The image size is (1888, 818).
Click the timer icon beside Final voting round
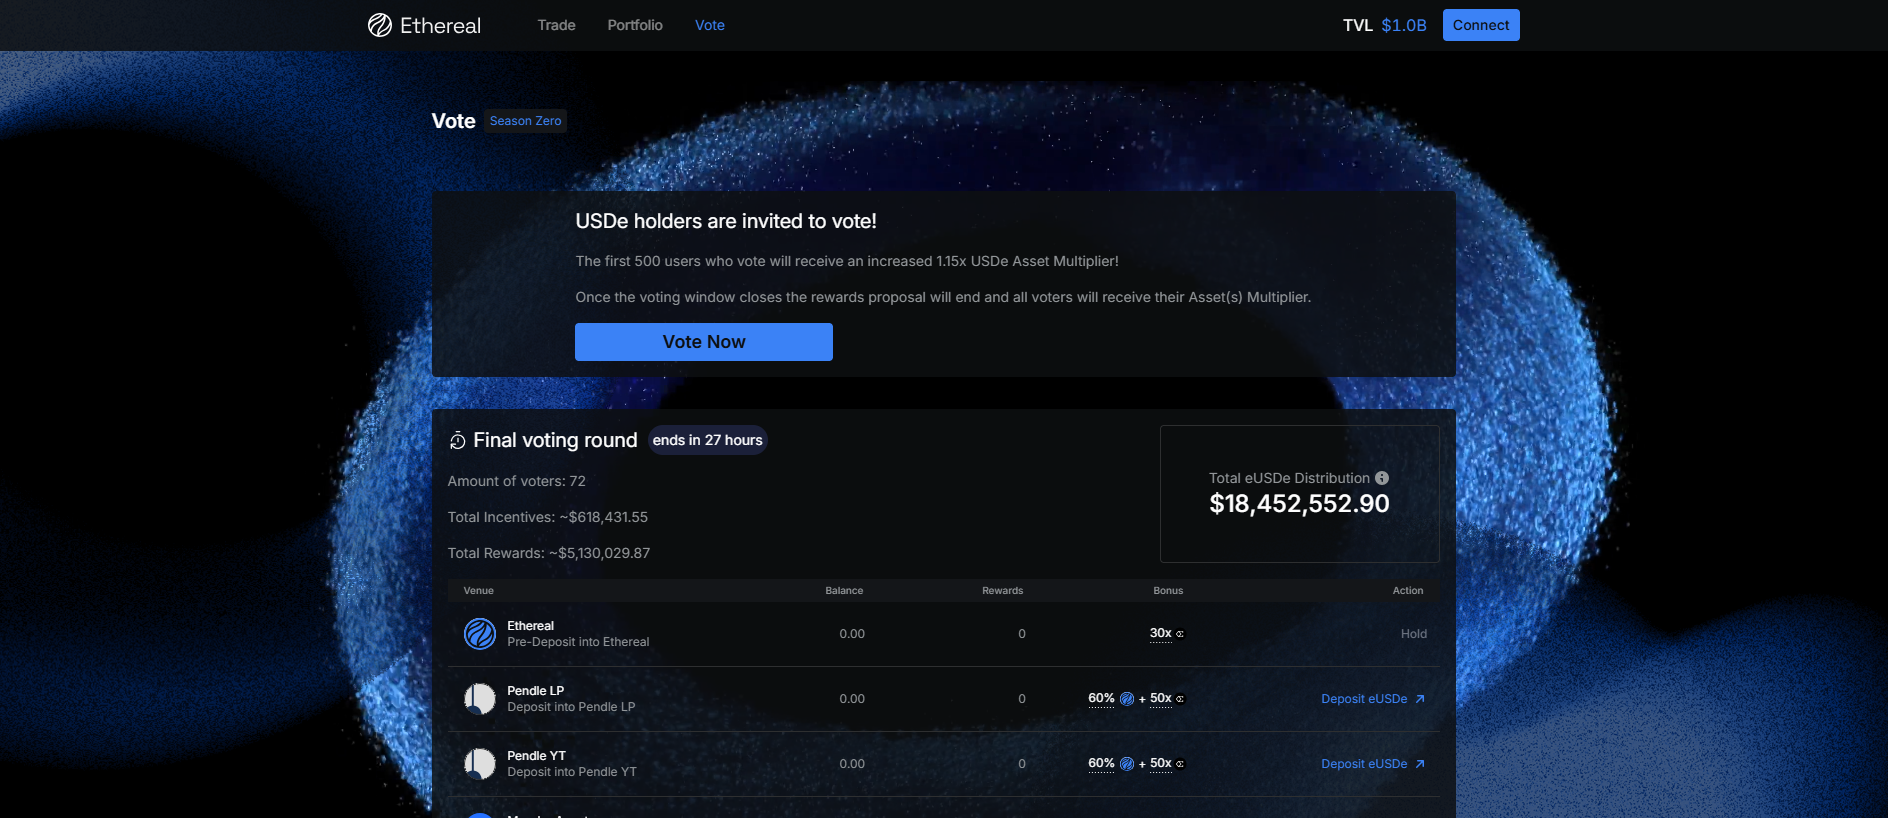click(457, 441)
